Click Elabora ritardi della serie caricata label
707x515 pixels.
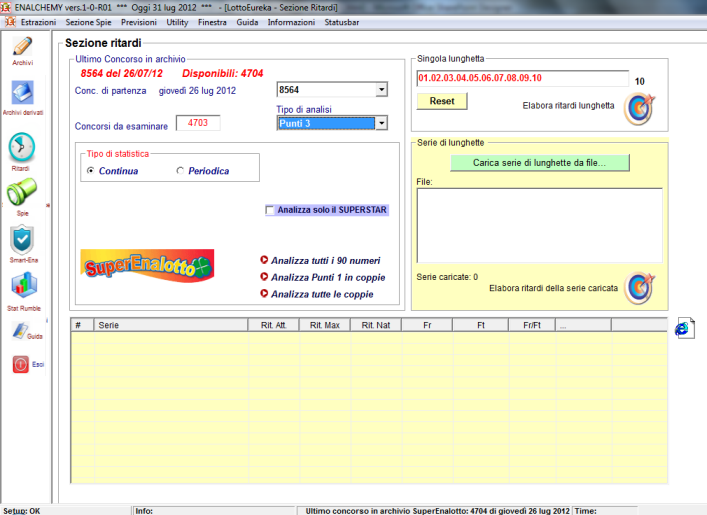tap(553, 288)
